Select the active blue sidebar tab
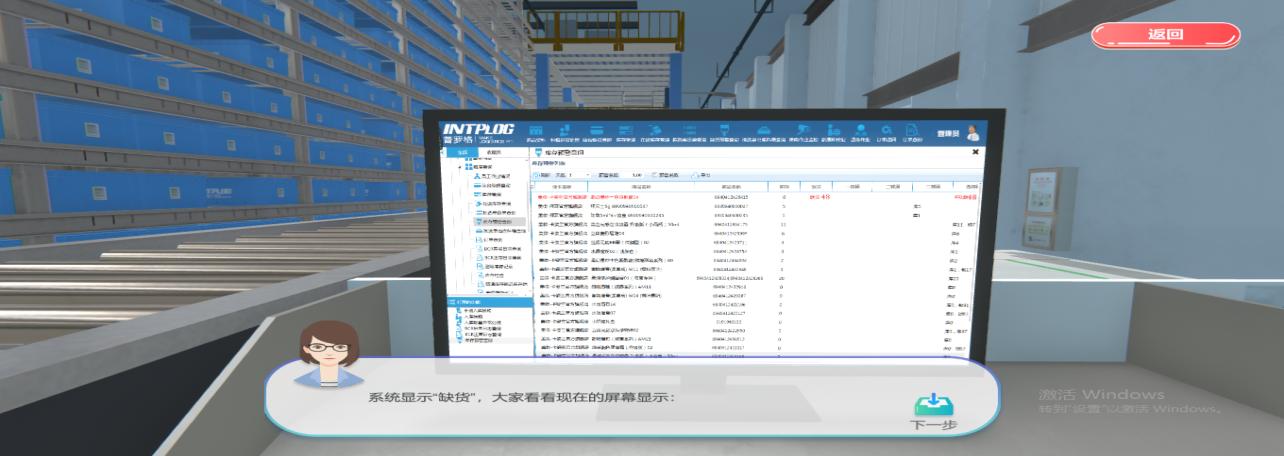1284x456 pixels. pyautogui.click(x=460, y=152)
